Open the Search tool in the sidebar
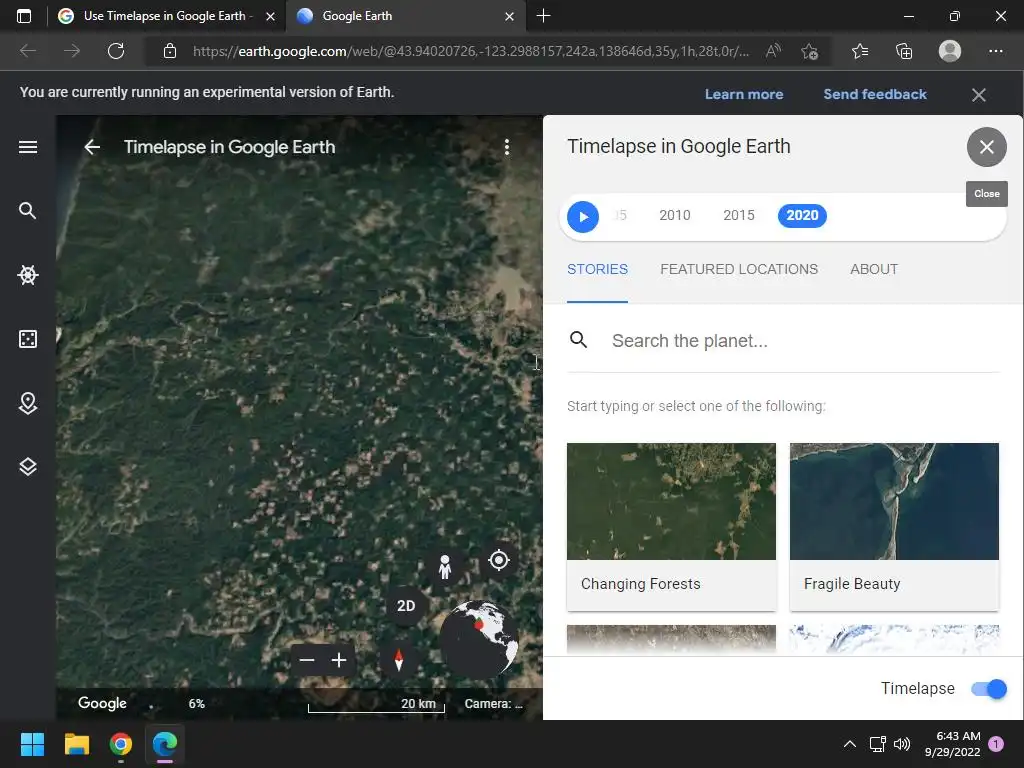1024x768 pixels. tap(27, 210)
